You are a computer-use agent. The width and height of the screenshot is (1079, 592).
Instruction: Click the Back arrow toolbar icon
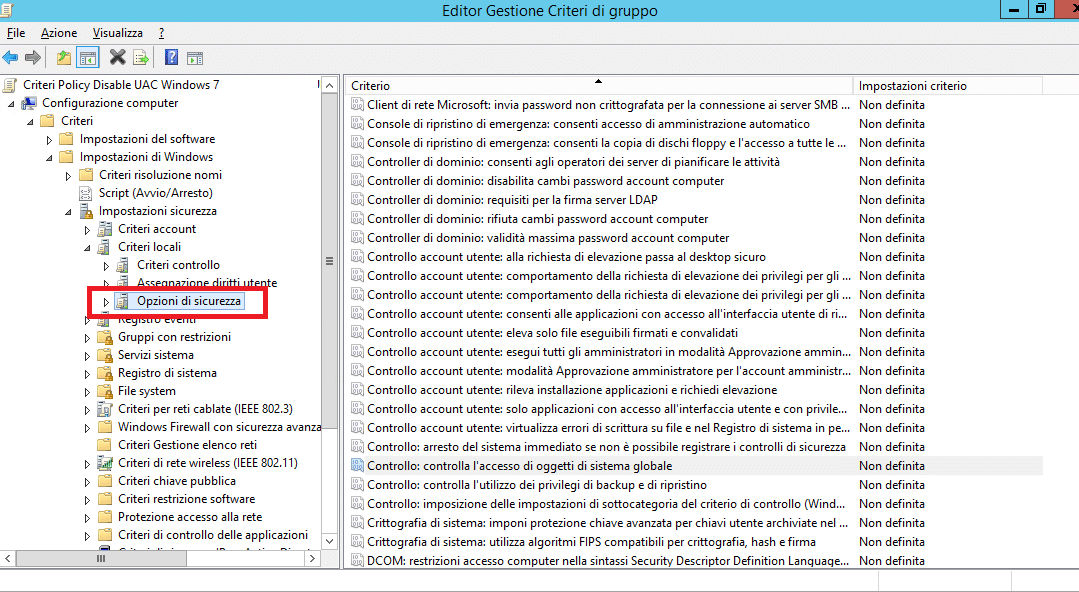point(10,58)
